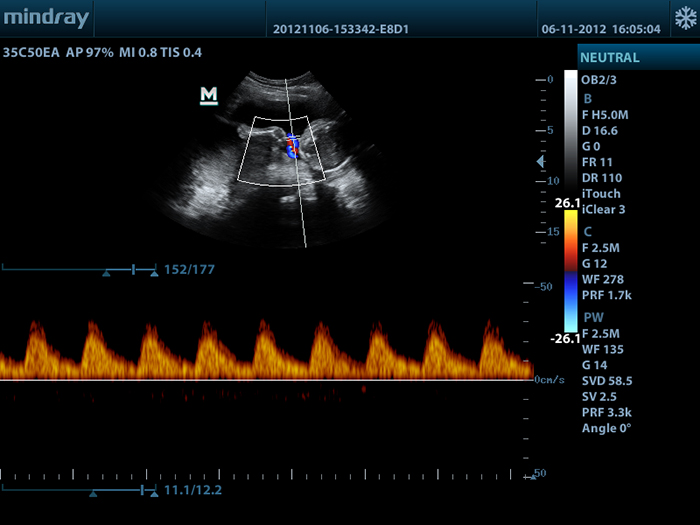Click the grayscale map bar
Viewport: 700px width, 525px height.
point(571,133)
